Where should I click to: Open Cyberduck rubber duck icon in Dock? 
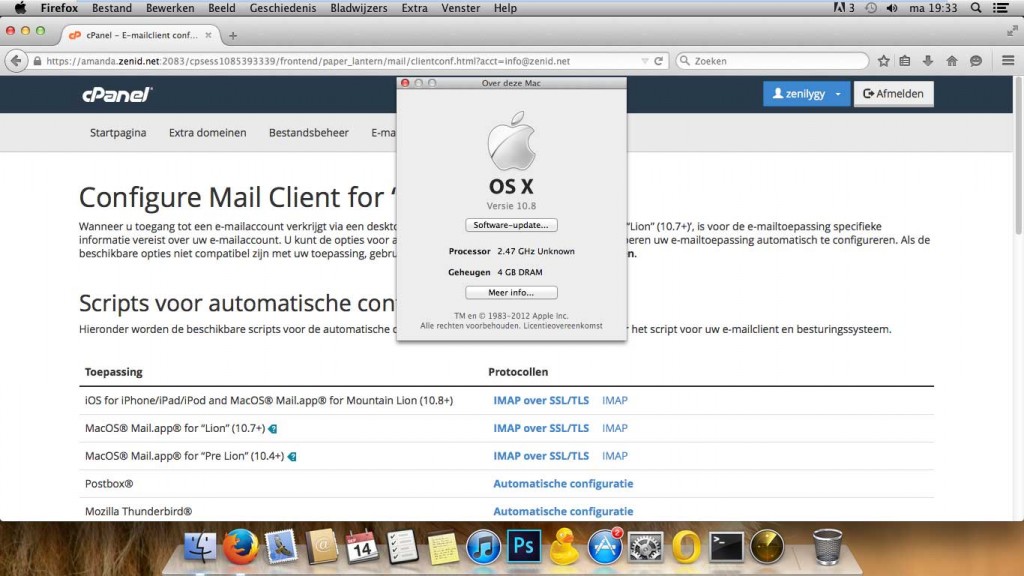[x=564, y=547]
